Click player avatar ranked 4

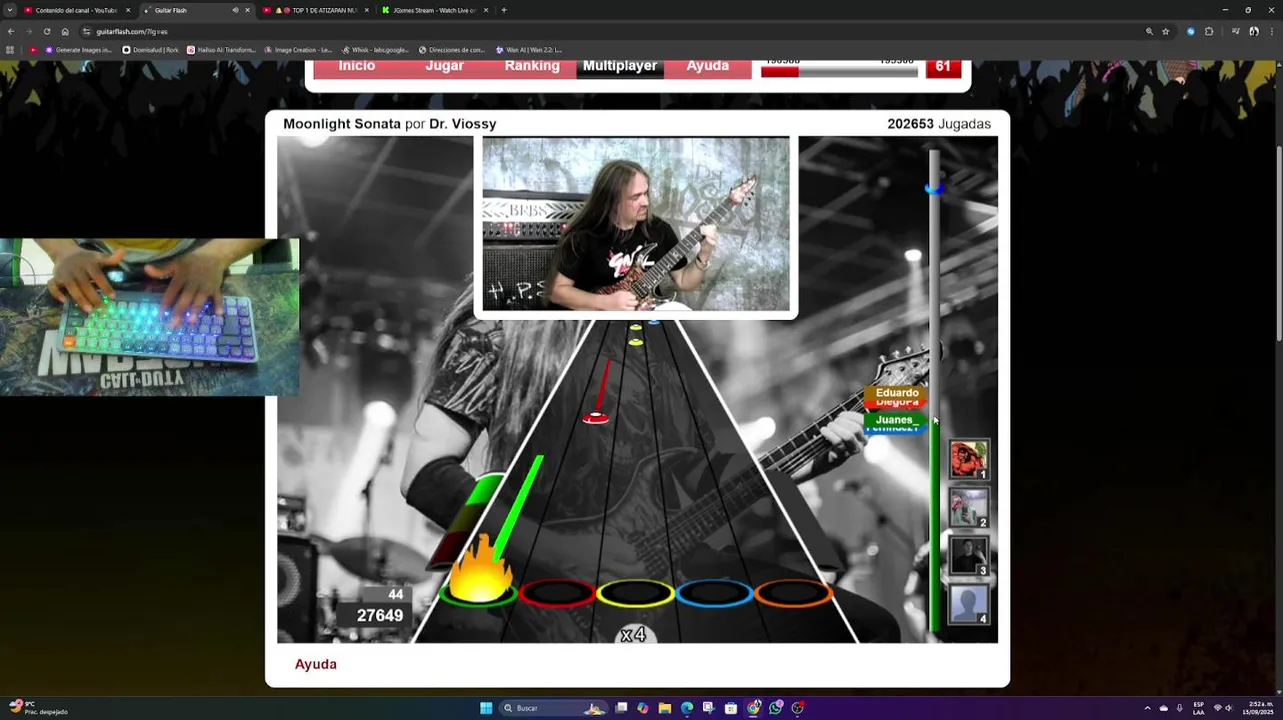tap(968, 604)
